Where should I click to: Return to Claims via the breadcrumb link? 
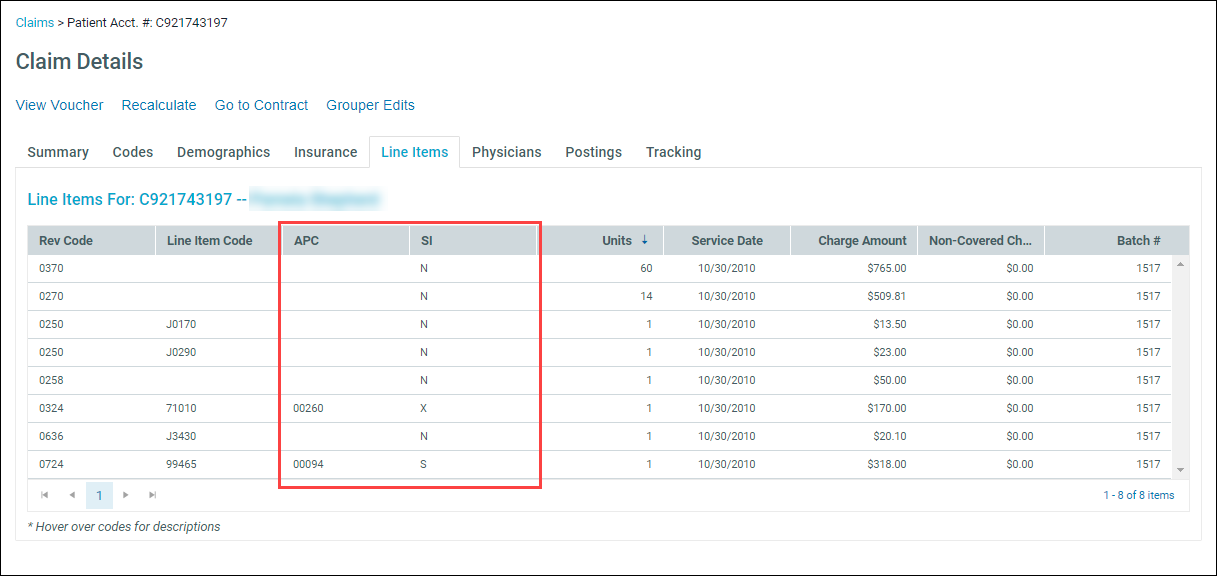[x=34, y=22]
